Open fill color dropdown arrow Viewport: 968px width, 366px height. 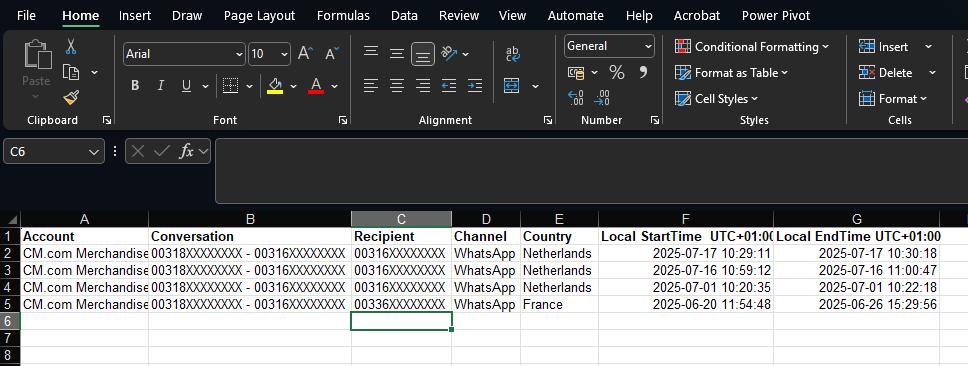(293, 86)
